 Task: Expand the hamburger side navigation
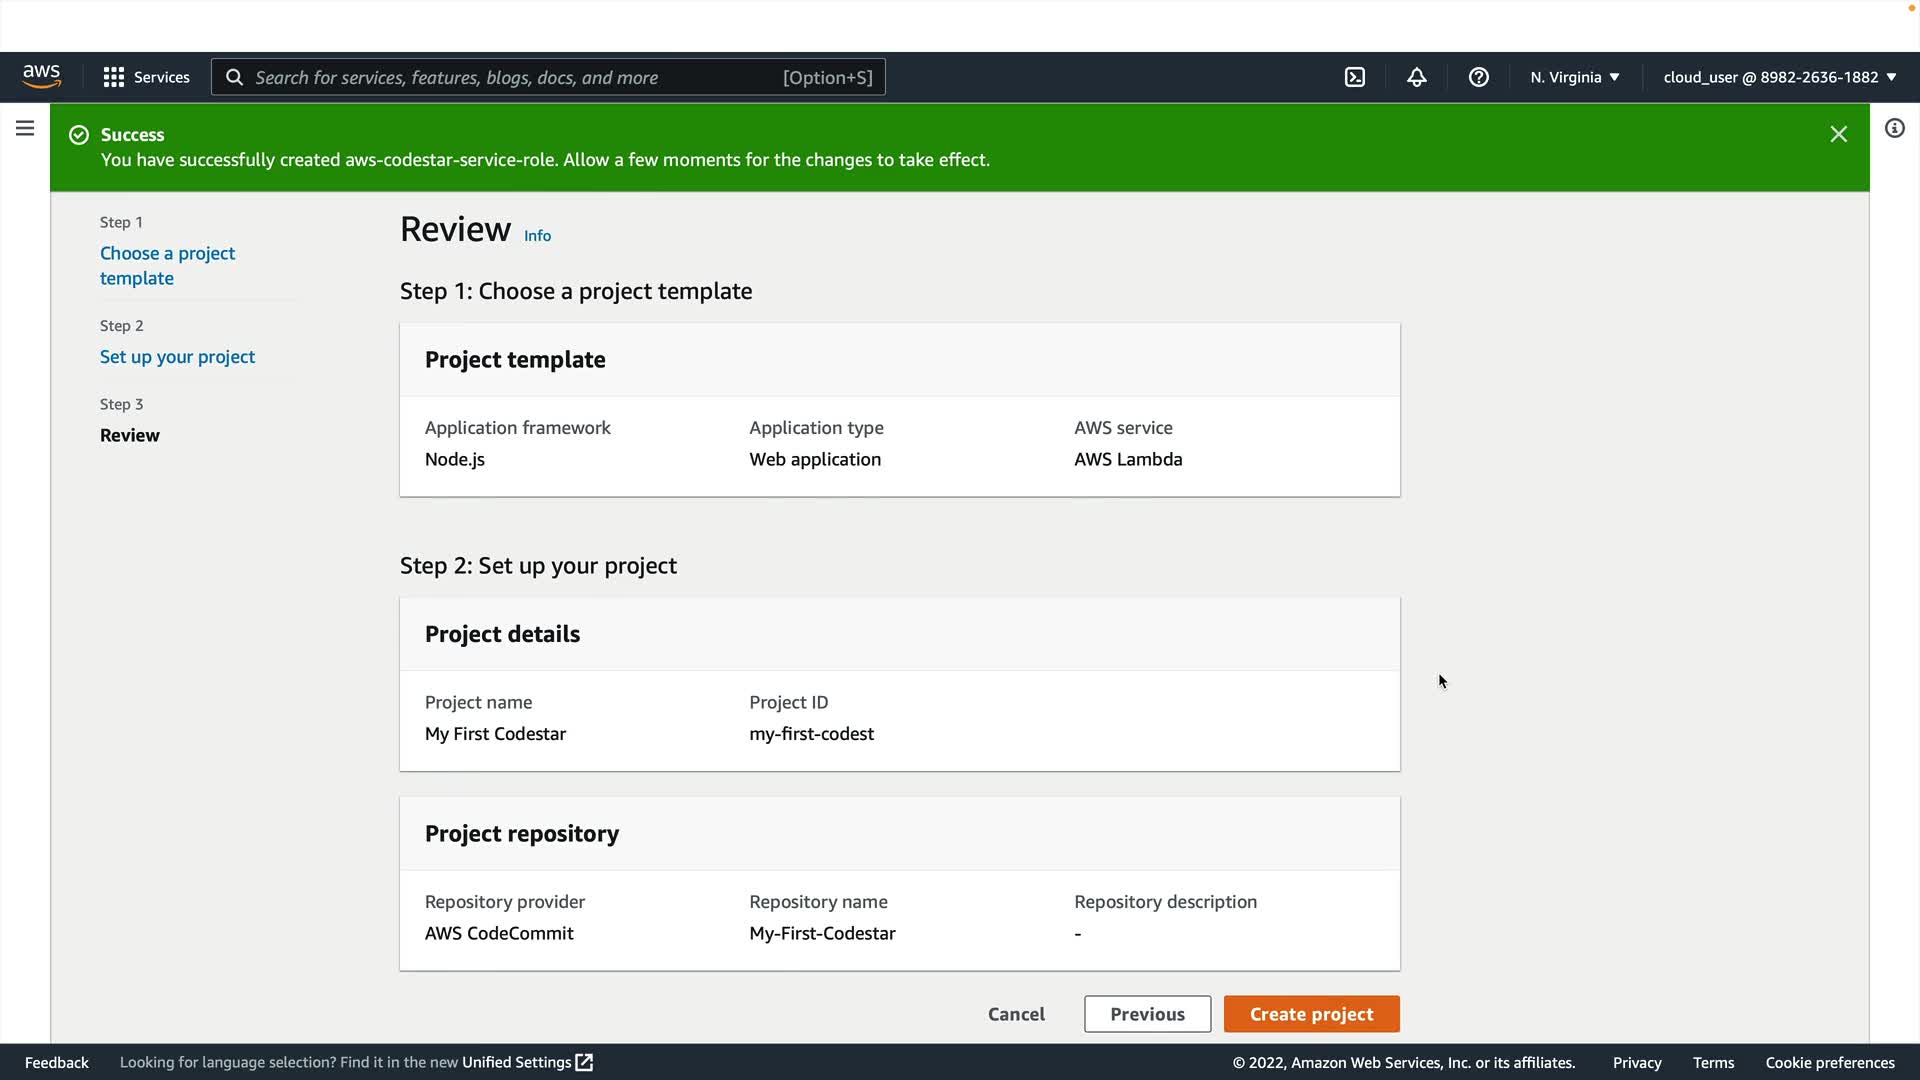pos(25,128)
